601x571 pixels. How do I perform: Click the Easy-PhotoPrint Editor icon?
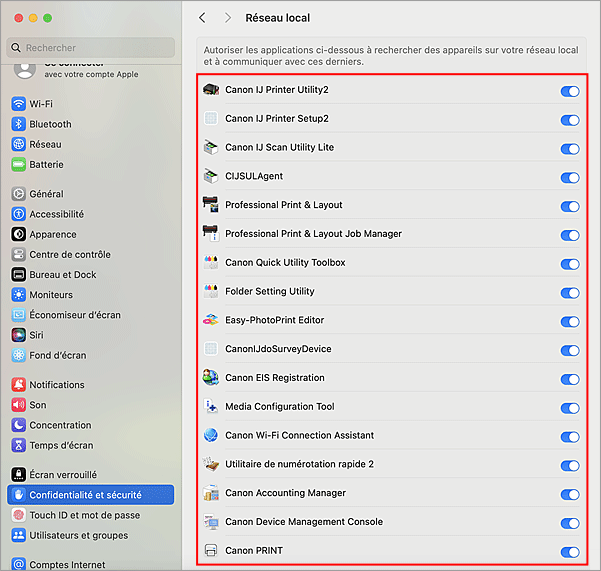coord(210,321)
